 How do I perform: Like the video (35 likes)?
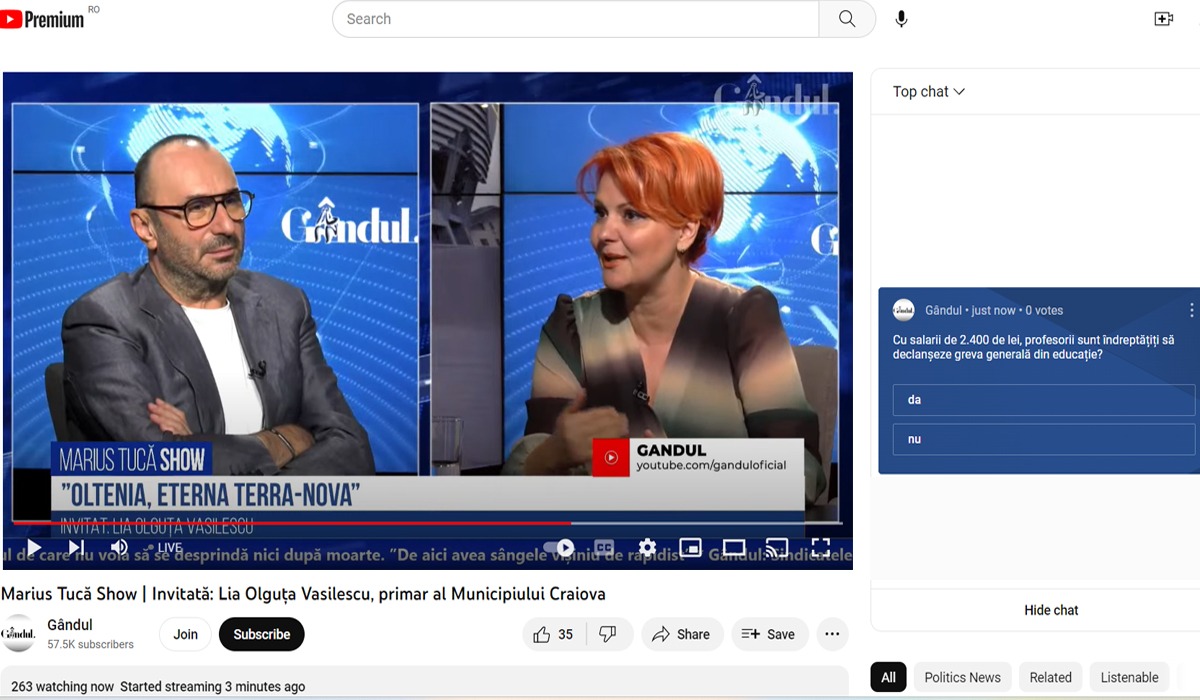click(x=553, y=634)
